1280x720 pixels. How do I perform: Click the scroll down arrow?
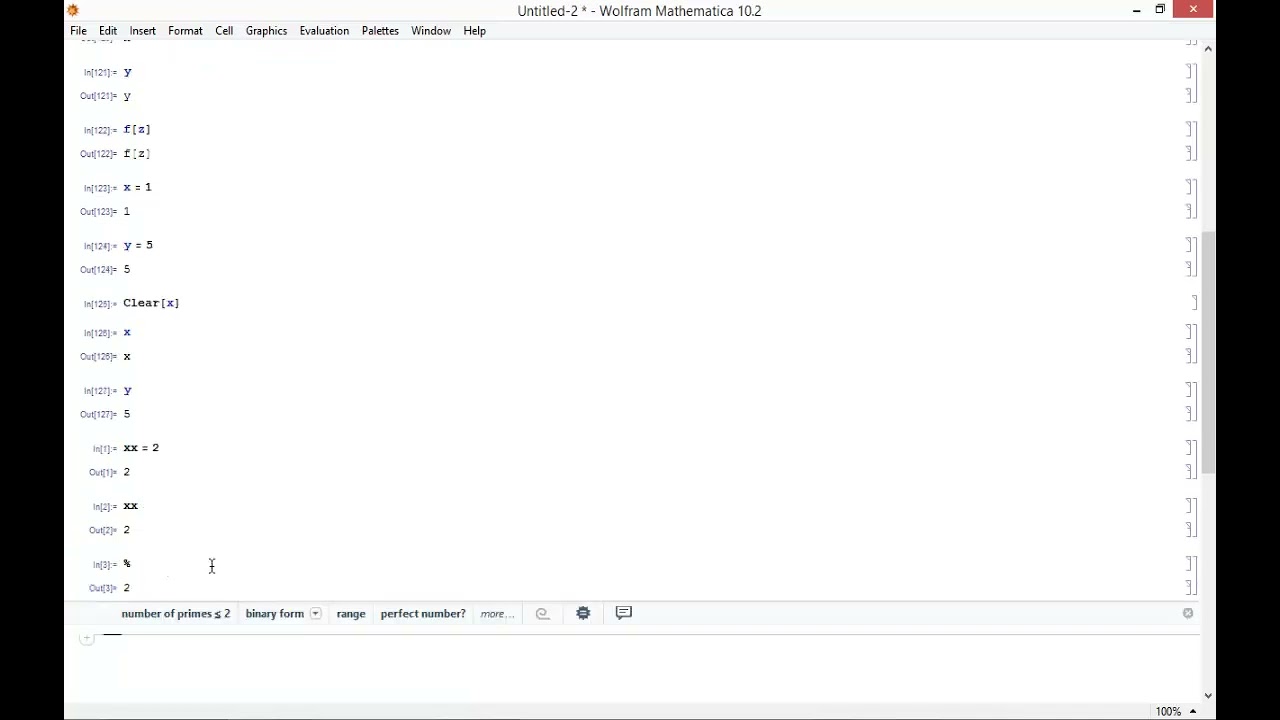click(1208, 696)
